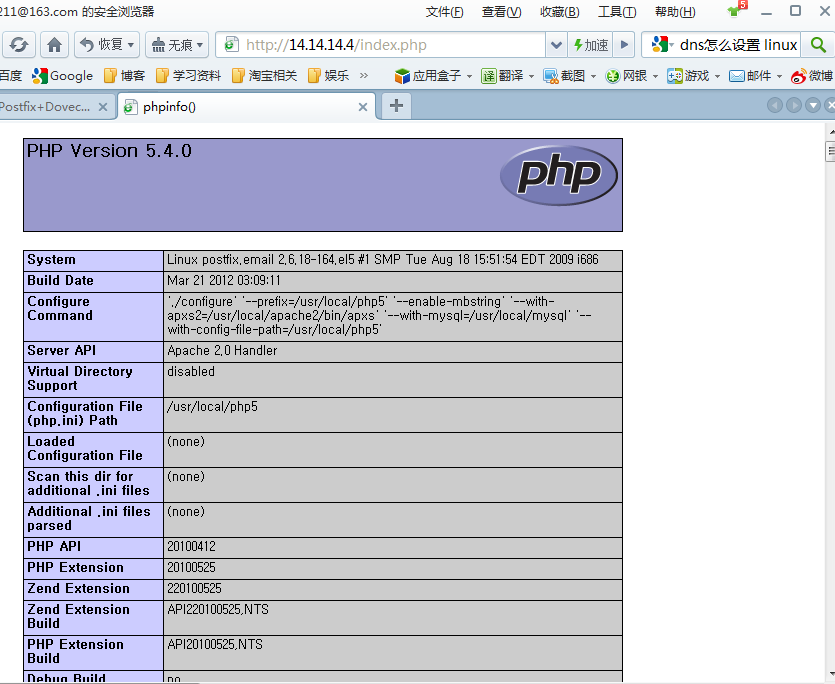The width and height of the screenshot is (835, 684).
Task: Click the page scrollbar thumb
Action: [830, 151]
